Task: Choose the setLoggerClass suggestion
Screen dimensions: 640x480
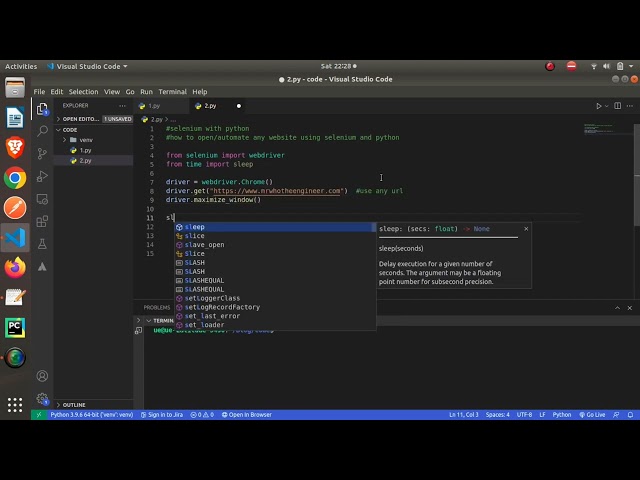Action: pyautogui.click(x=275, y=298)
